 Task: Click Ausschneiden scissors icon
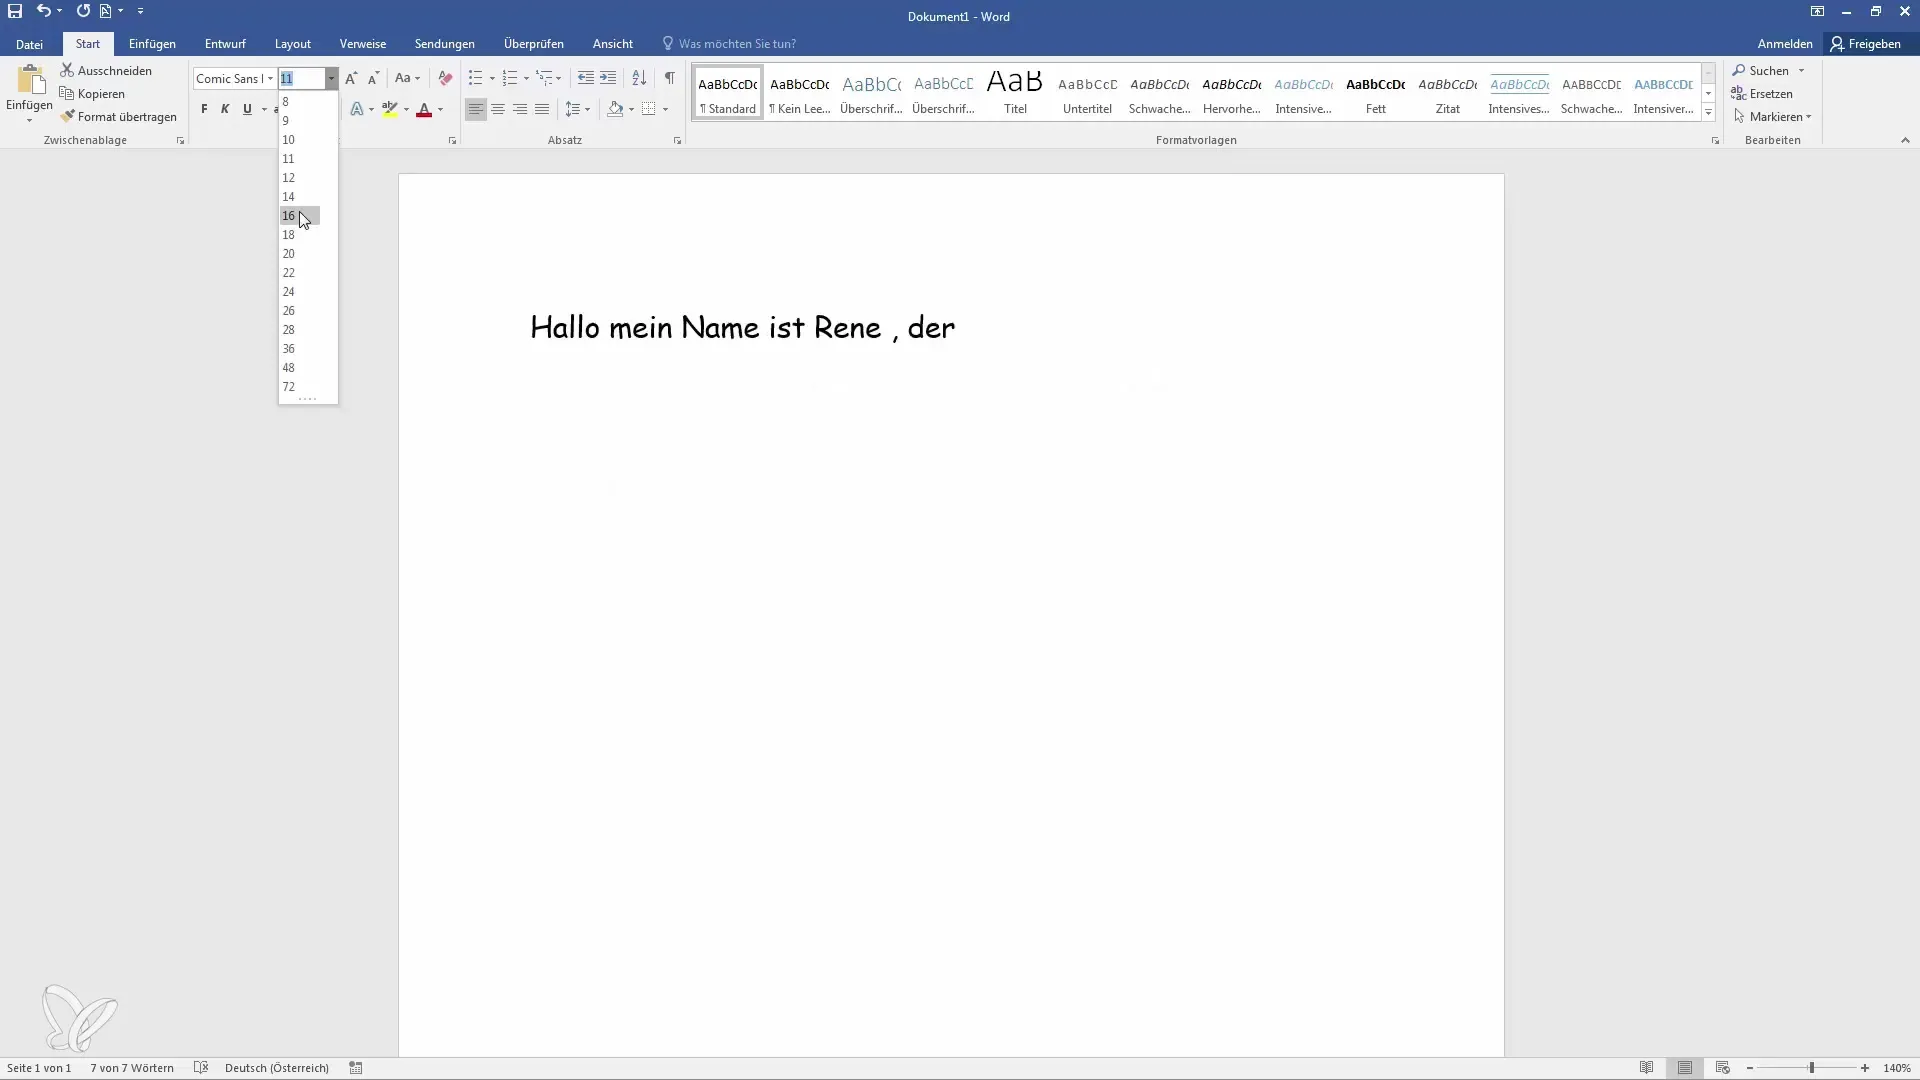tap(67, 70)
